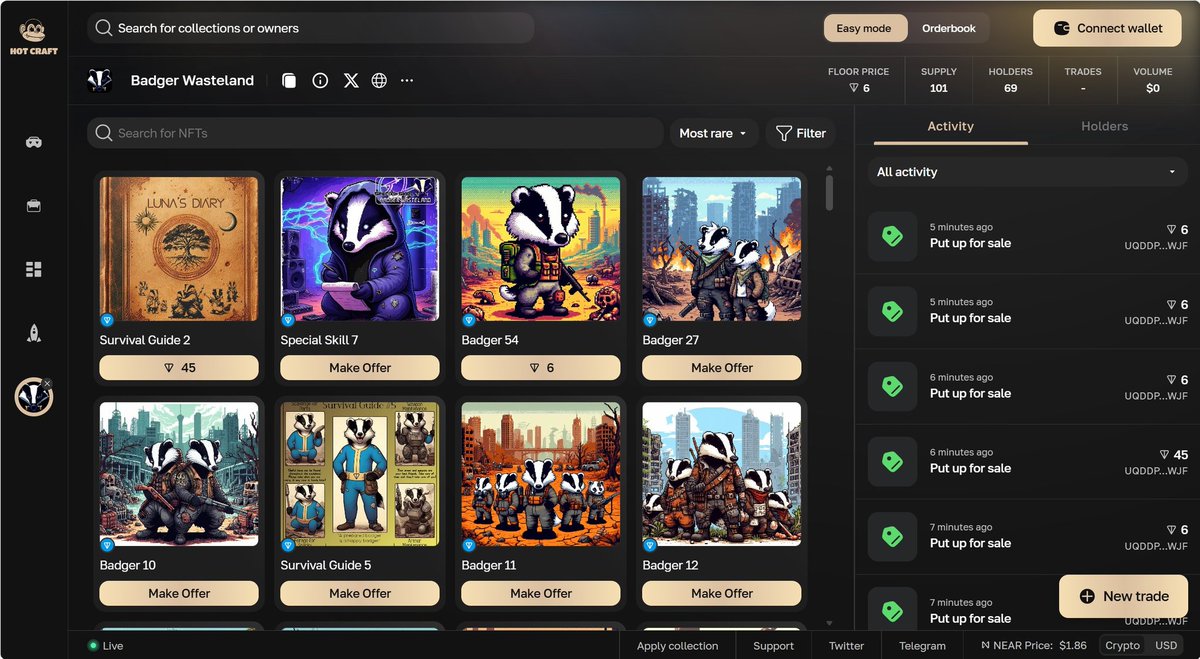This screenshot has width=1200, height=659.
Task: Open the collection website globe icon
Action: pos(379,81)
